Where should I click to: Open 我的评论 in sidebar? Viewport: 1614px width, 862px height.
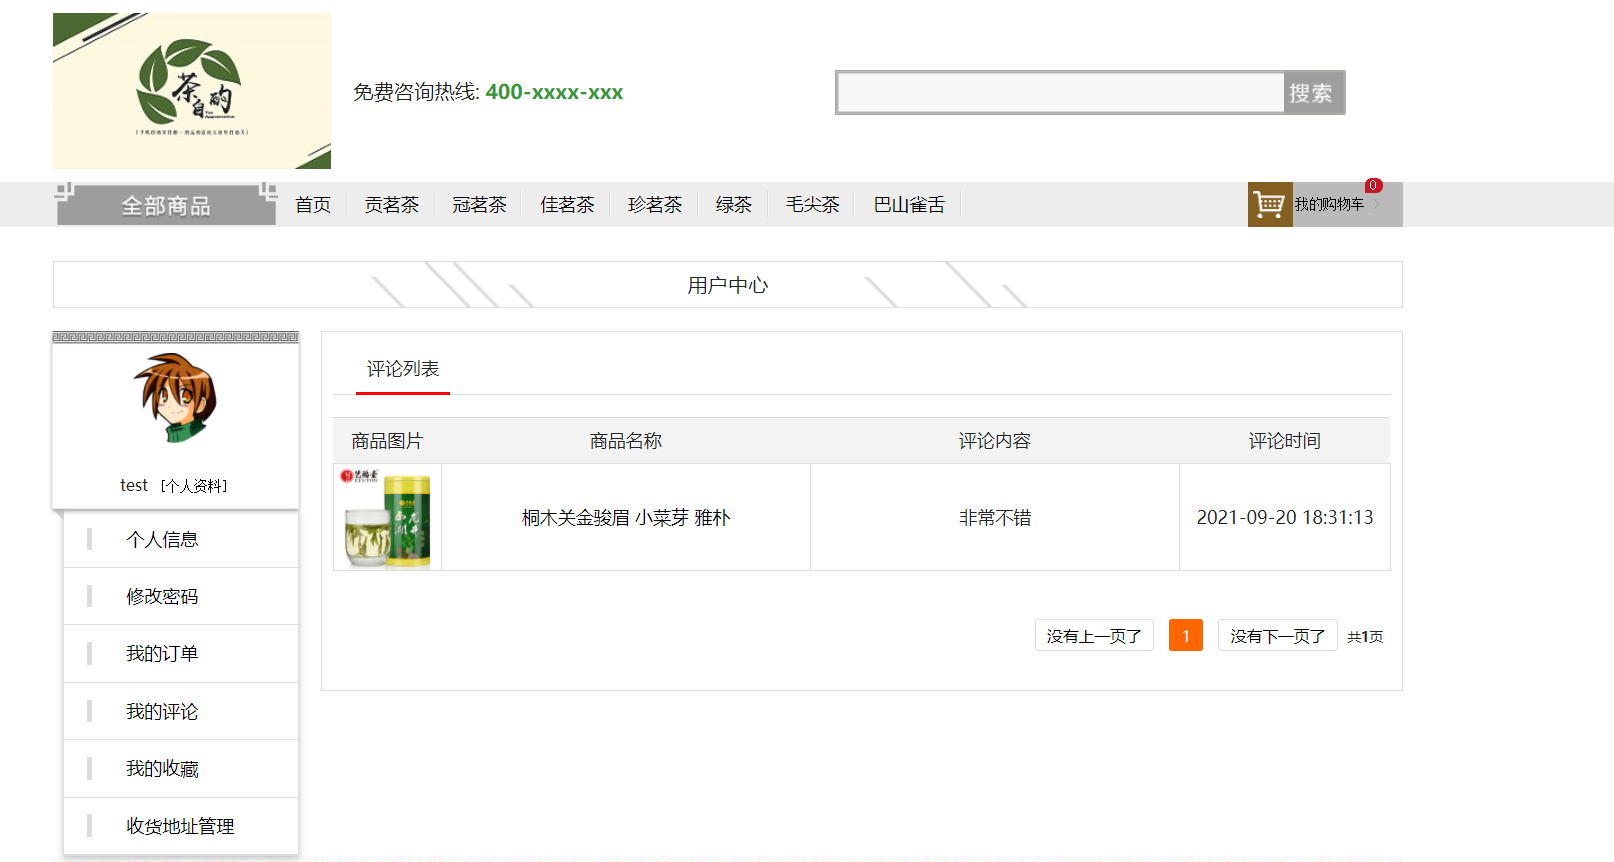[162, 712]
